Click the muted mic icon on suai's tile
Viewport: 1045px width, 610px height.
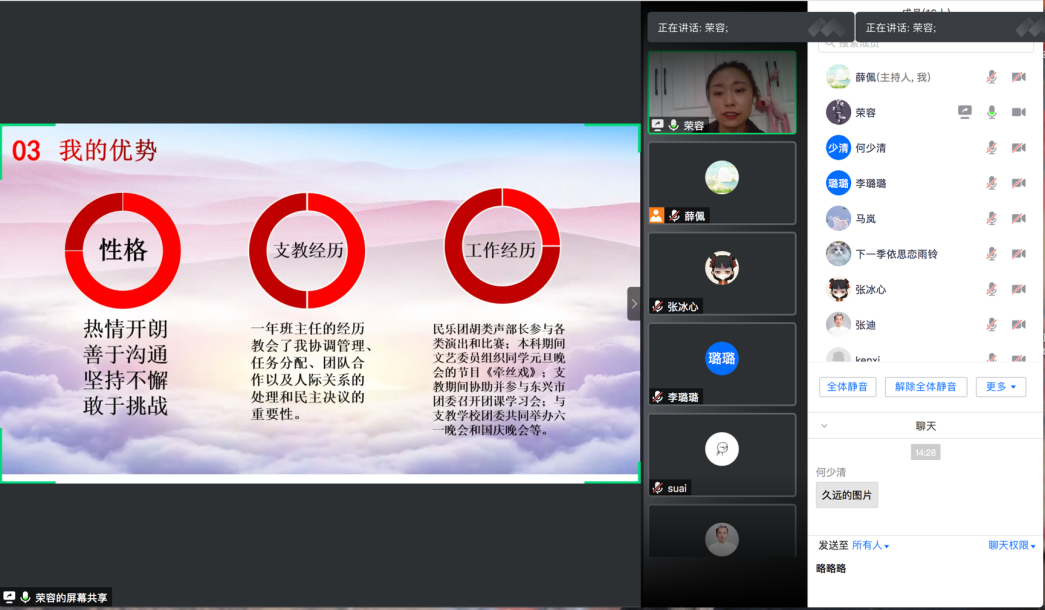click(x=658, y=487)
